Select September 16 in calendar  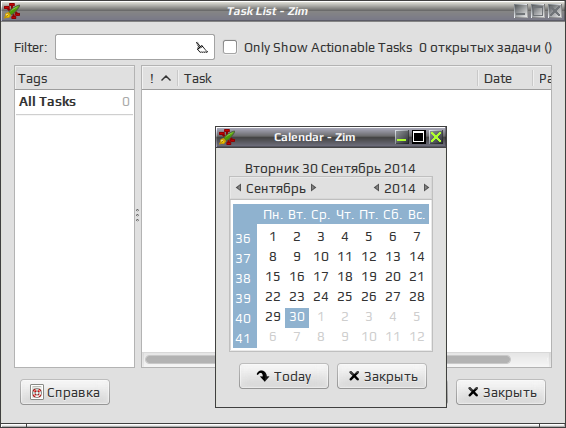(297, 277)
